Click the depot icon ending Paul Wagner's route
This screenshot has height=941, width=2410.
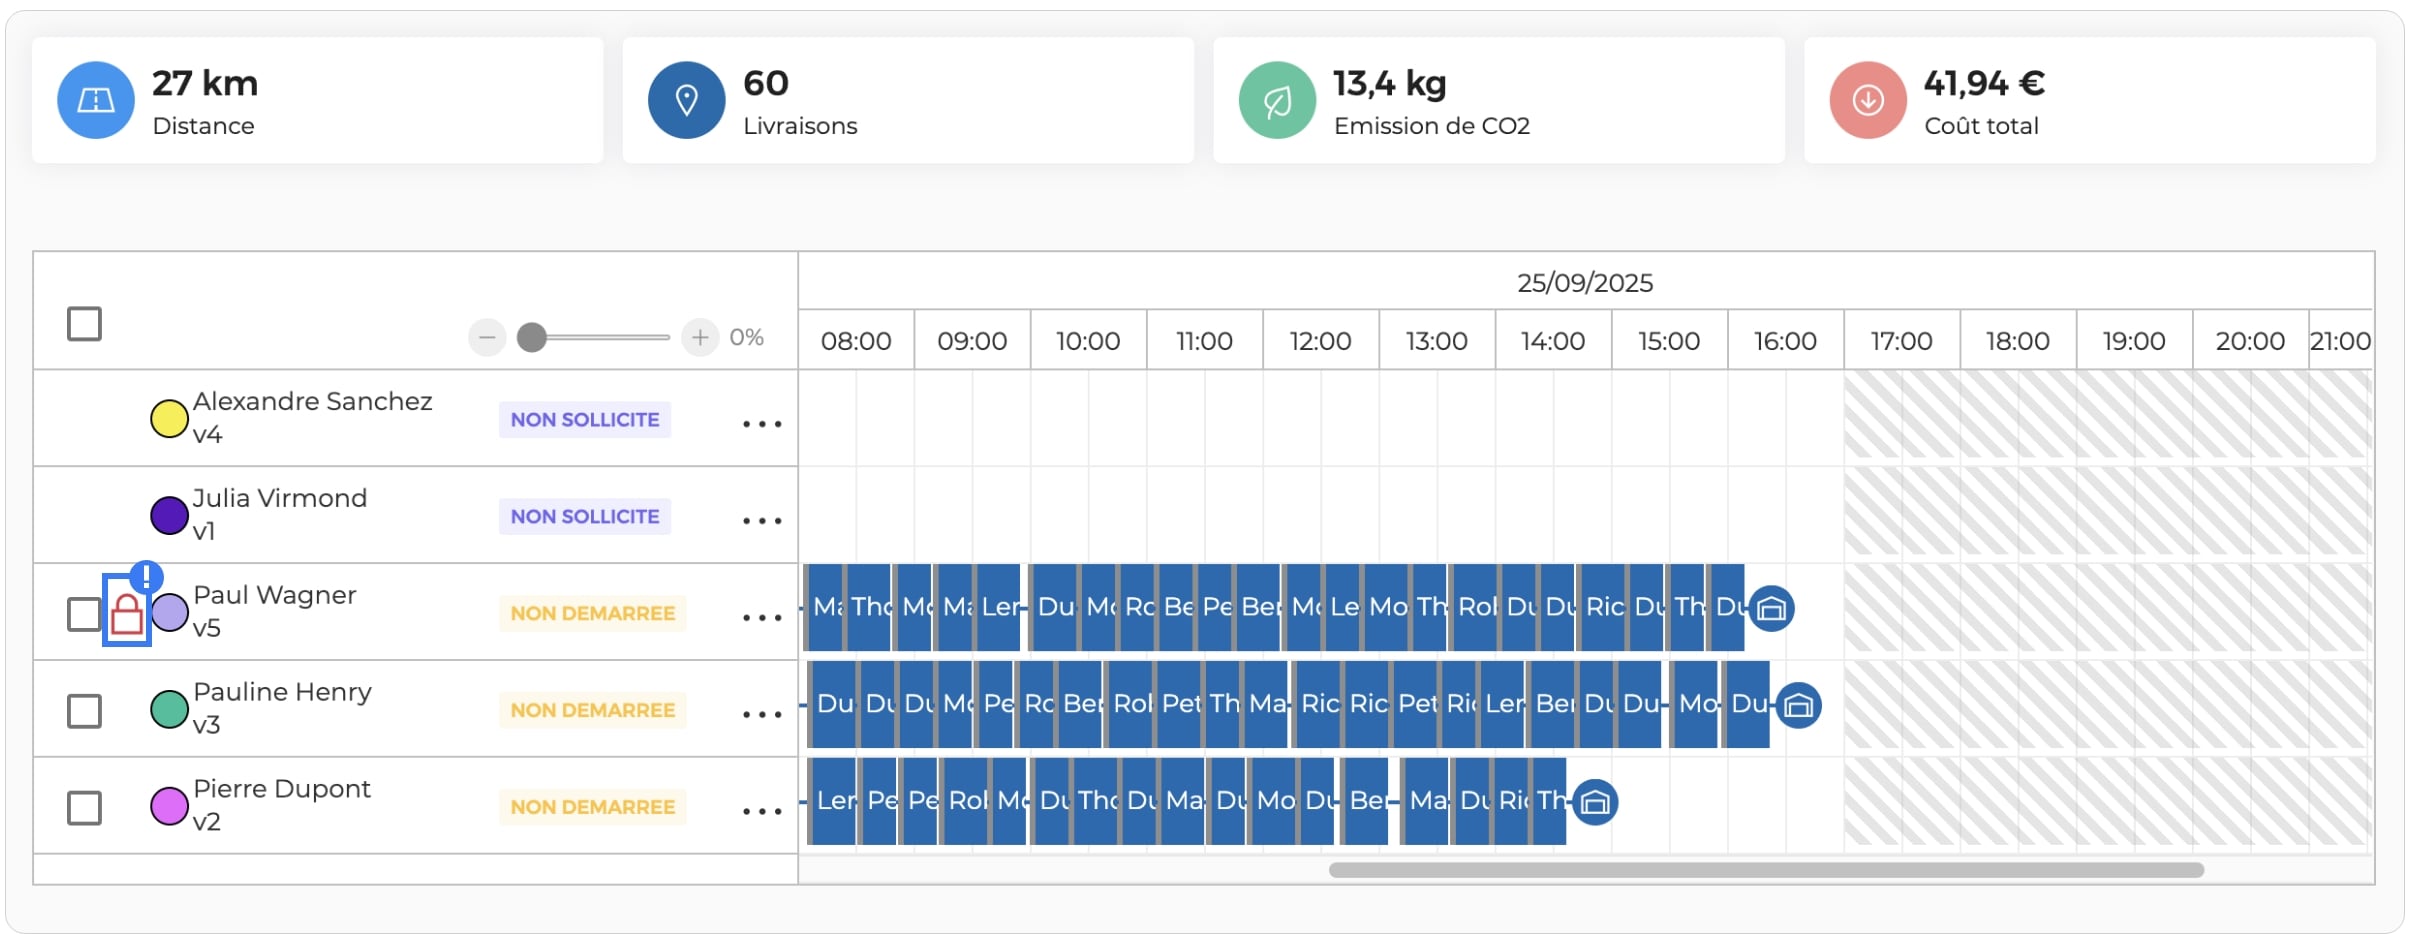click(x=1771, y=608)
